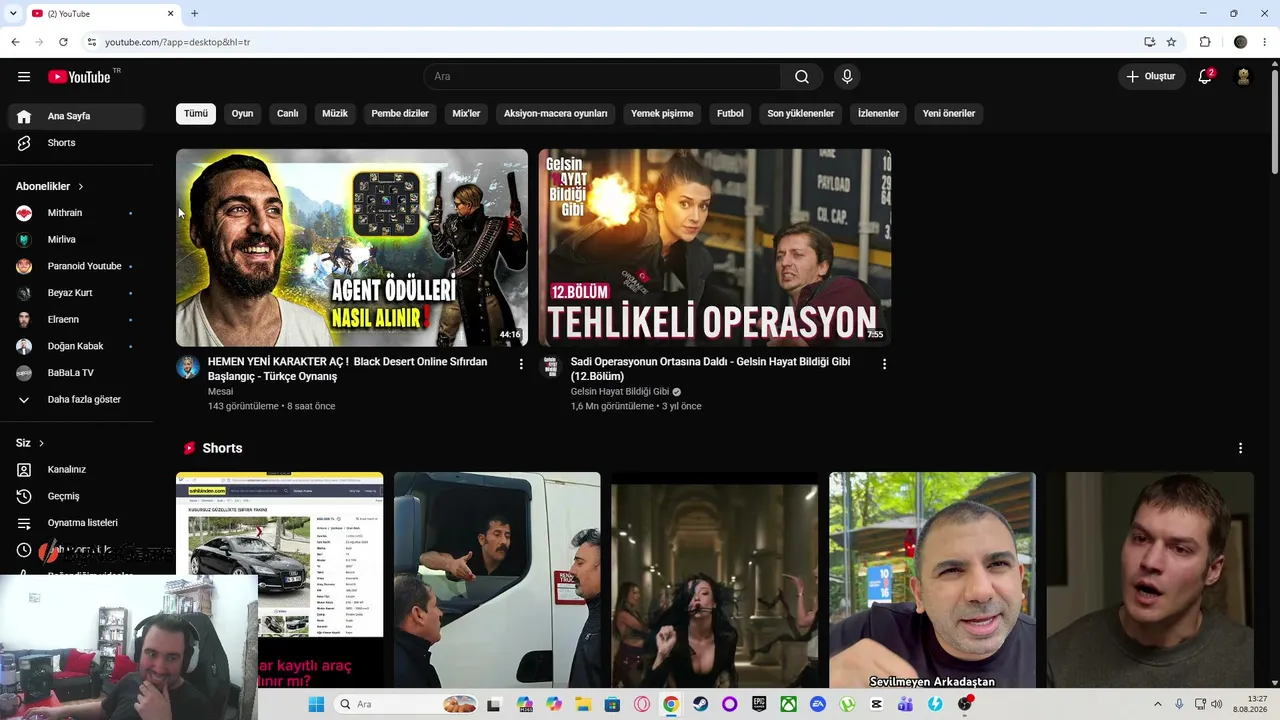1280x720 pixels.
Task: Open options for the Black Desert video
Action: click(521, 365)
